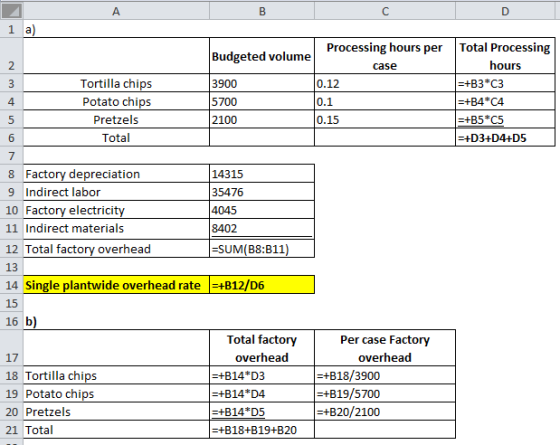Click the cell containing 4045

[x=262, y=210]
